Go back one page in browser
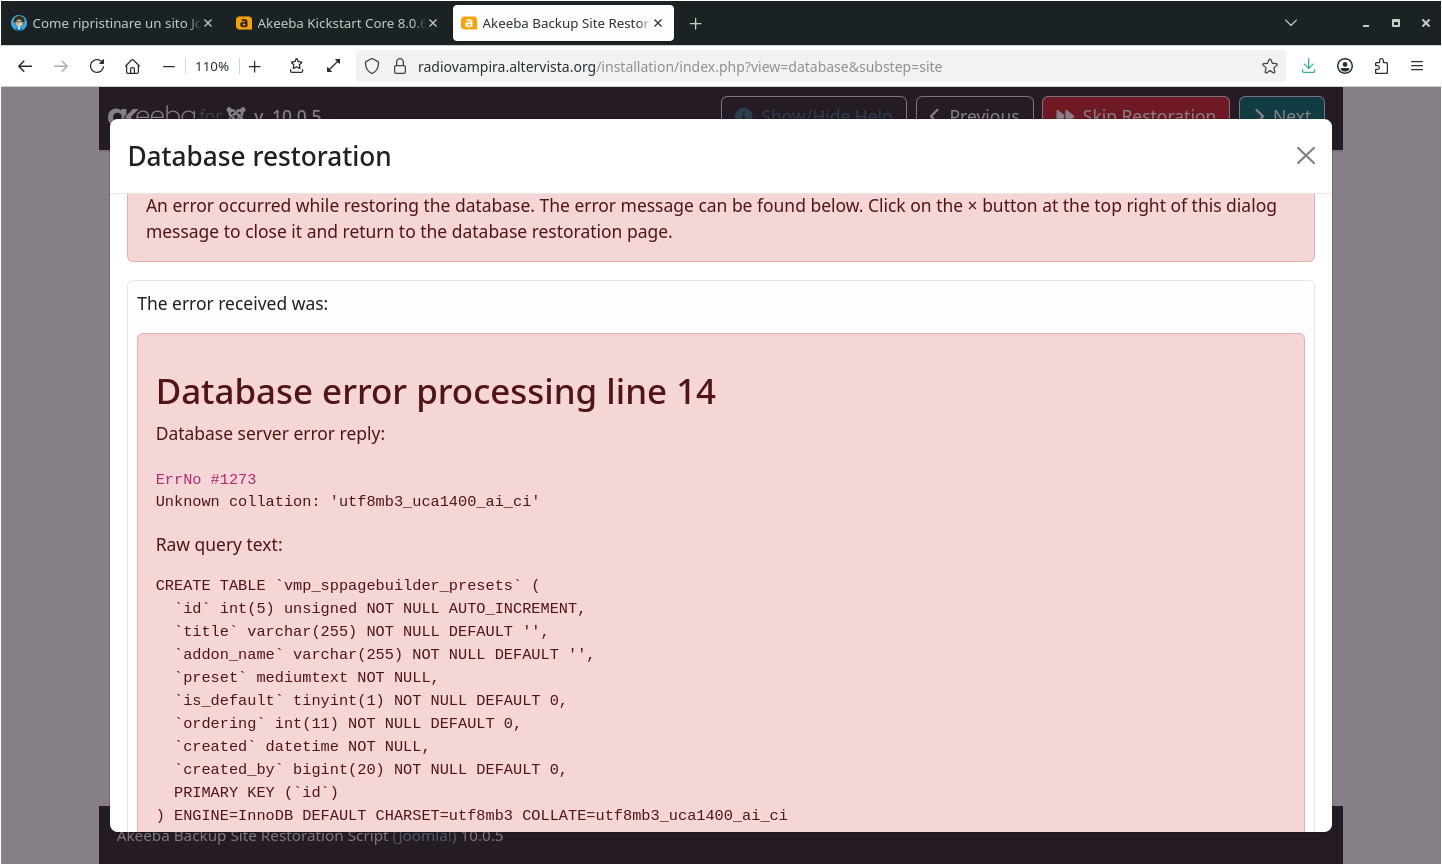Image resolution: width=1442 pixels, height=865 pixels. [25, 66]
